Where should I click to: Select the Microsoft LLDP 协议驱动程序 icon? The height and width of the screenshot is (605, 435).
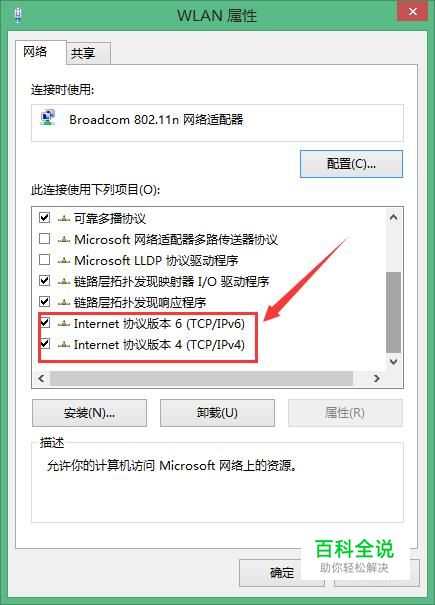coord(64,261)
